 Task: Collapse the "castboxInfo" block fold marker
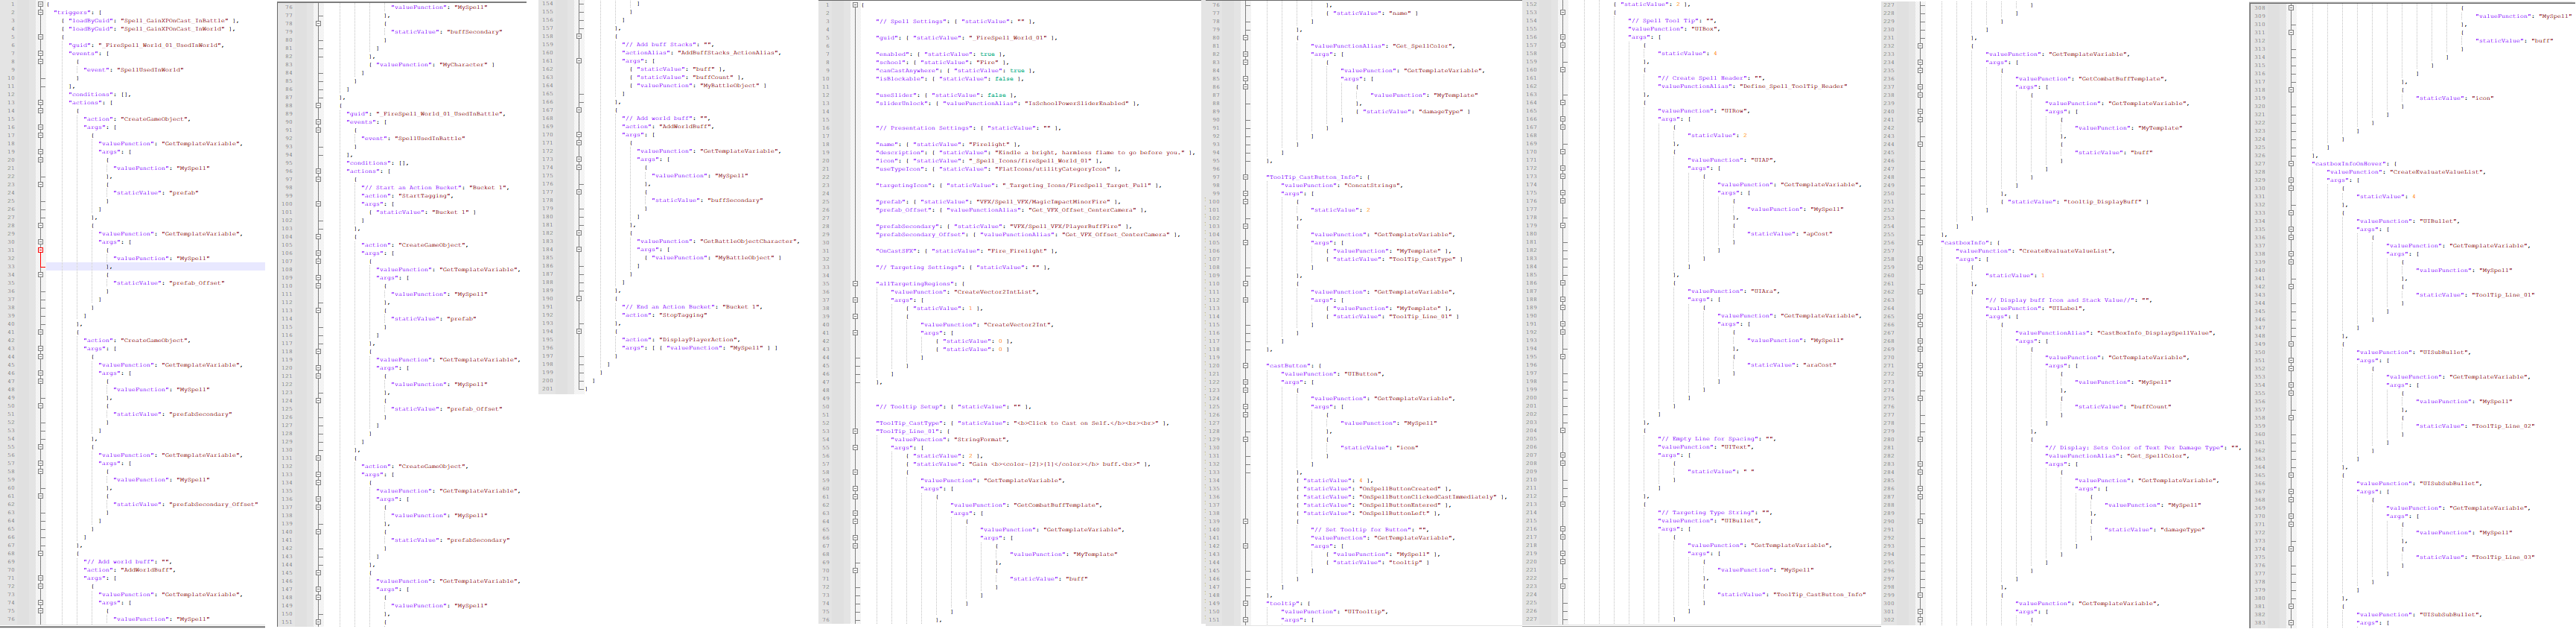tap(1921, 243)
